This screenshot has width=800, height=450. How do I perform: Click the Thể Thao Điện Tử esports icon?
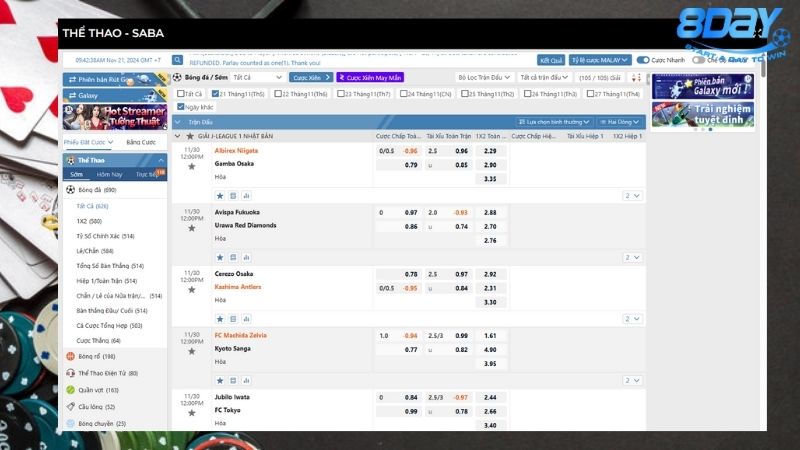coord(70,373)
